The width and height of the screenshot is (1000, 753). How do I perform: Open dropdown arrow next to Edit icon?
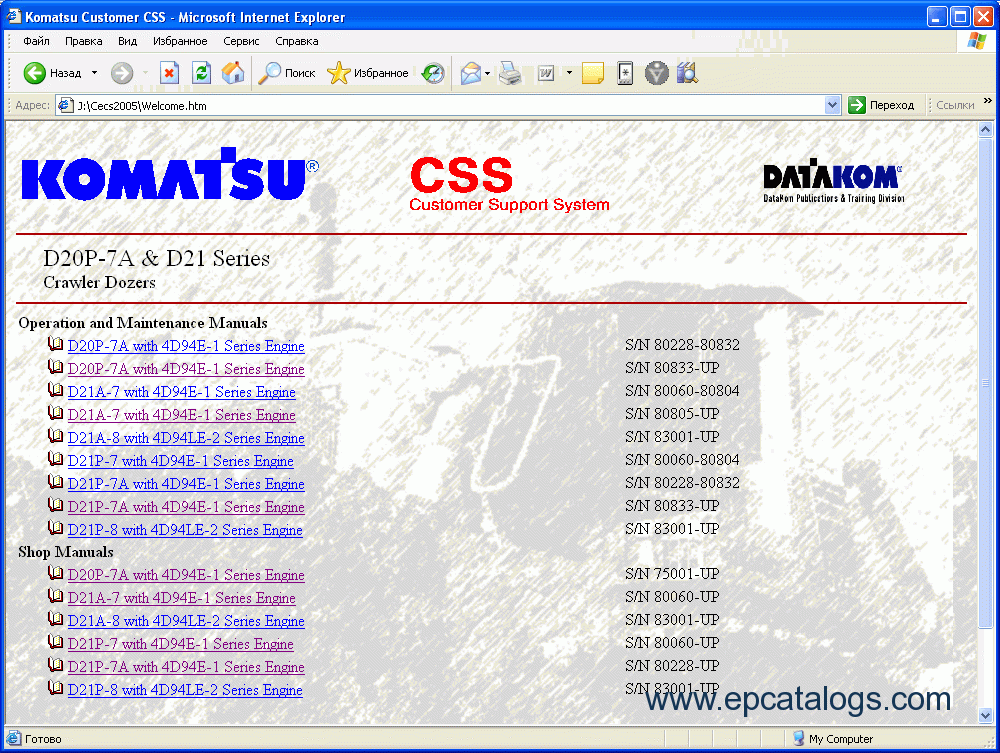coord(569,73)
